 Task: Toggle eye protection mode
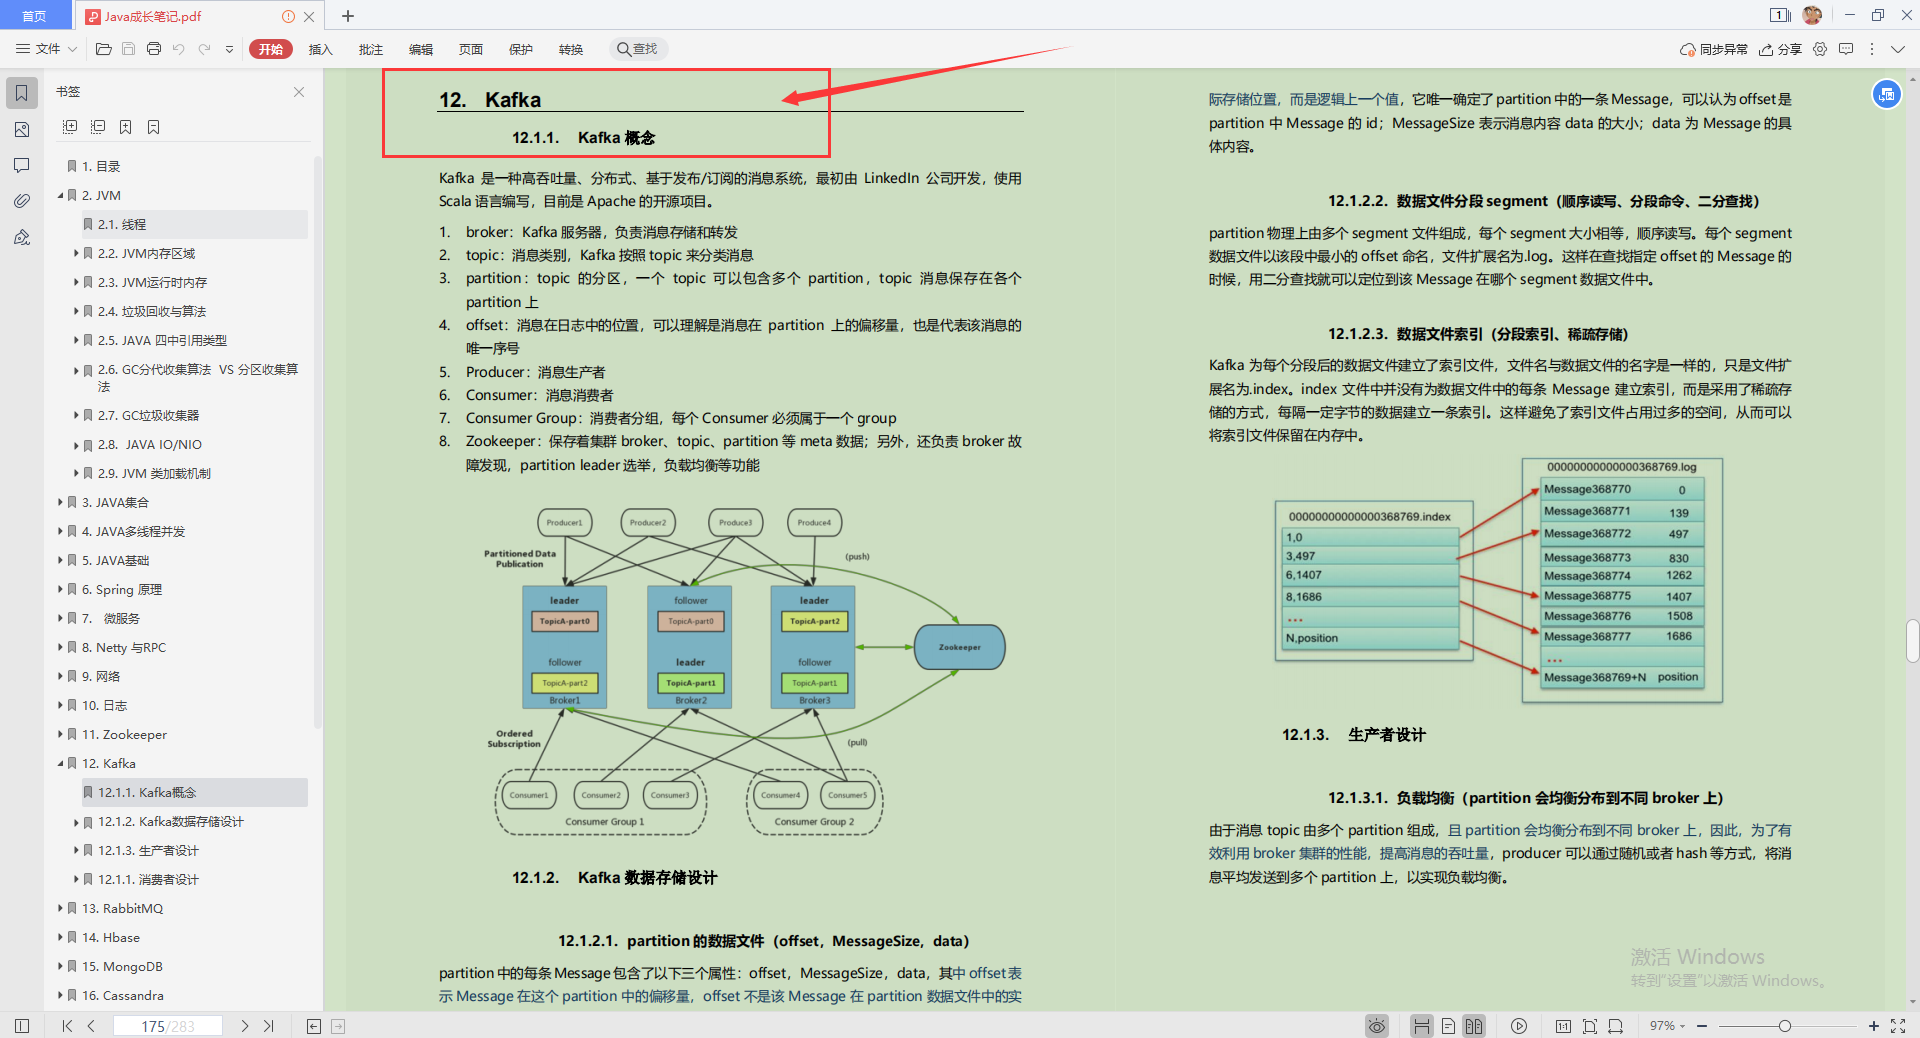click(x=1377, y=1026)
